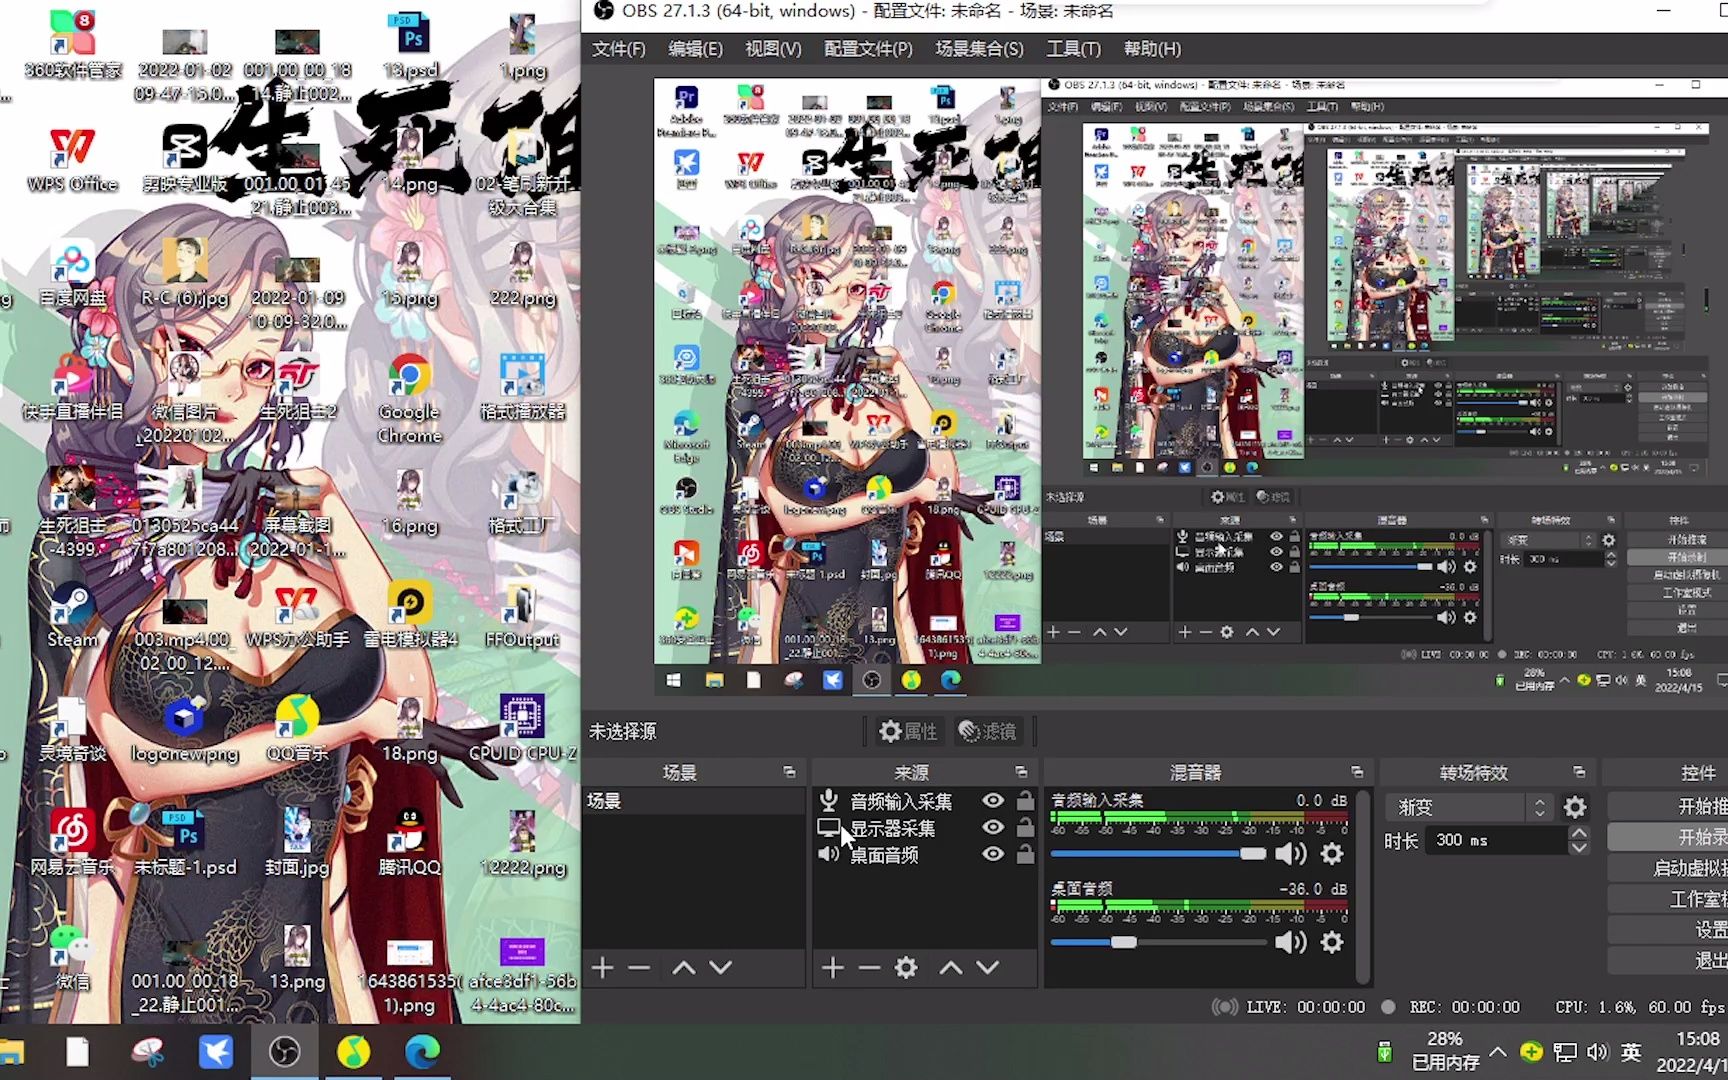
Task: Open the 场景集合(S) menu
Action: tap(979, 49)
